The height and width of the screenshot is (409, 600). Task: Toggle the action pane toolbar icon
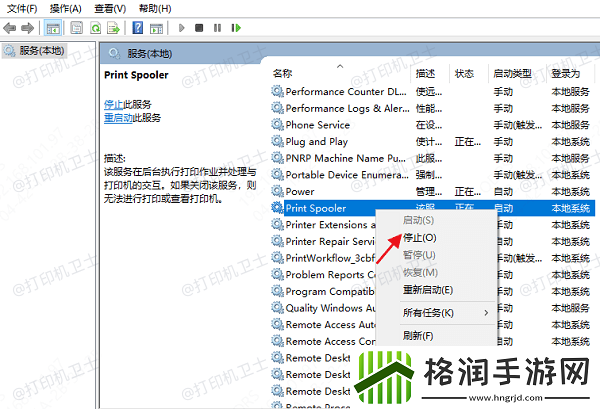coord(156,28)
